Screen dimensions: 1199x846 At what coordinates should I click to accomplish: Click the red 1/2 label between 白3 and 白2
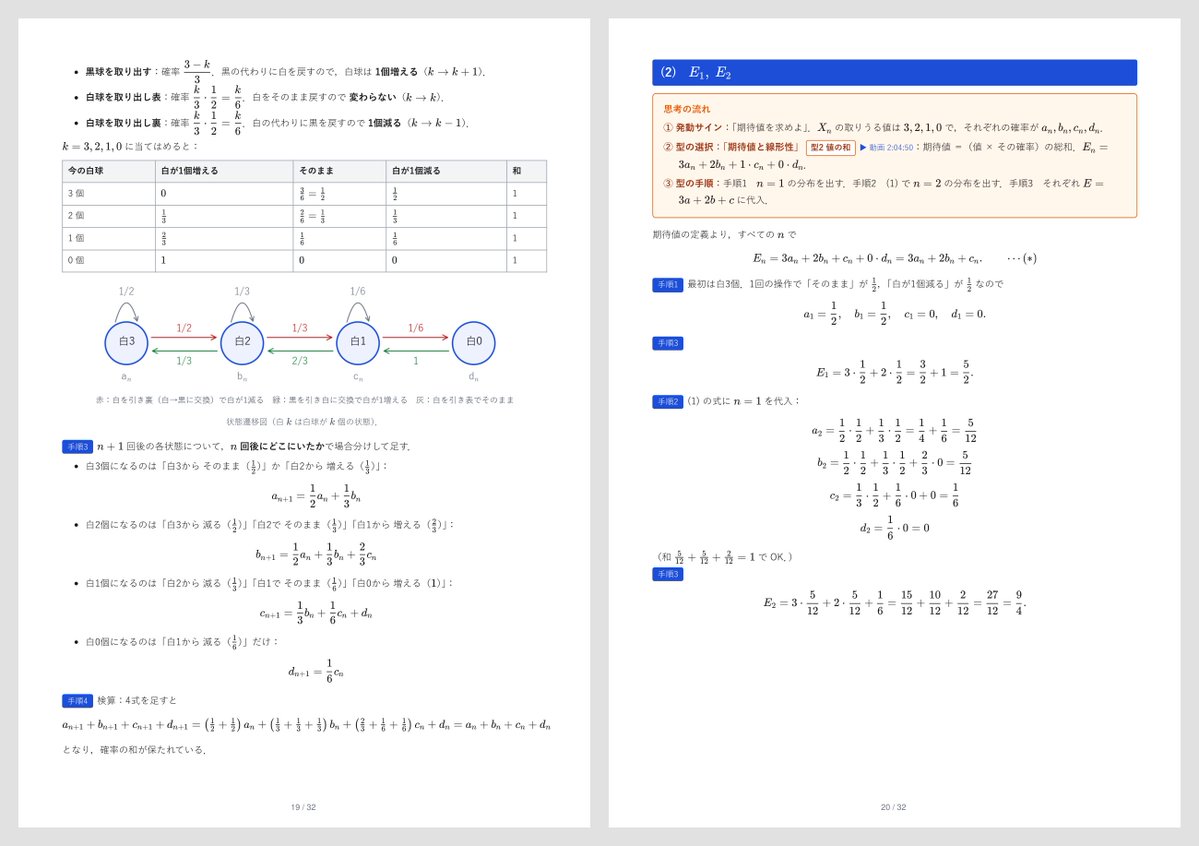click(184, 328)
